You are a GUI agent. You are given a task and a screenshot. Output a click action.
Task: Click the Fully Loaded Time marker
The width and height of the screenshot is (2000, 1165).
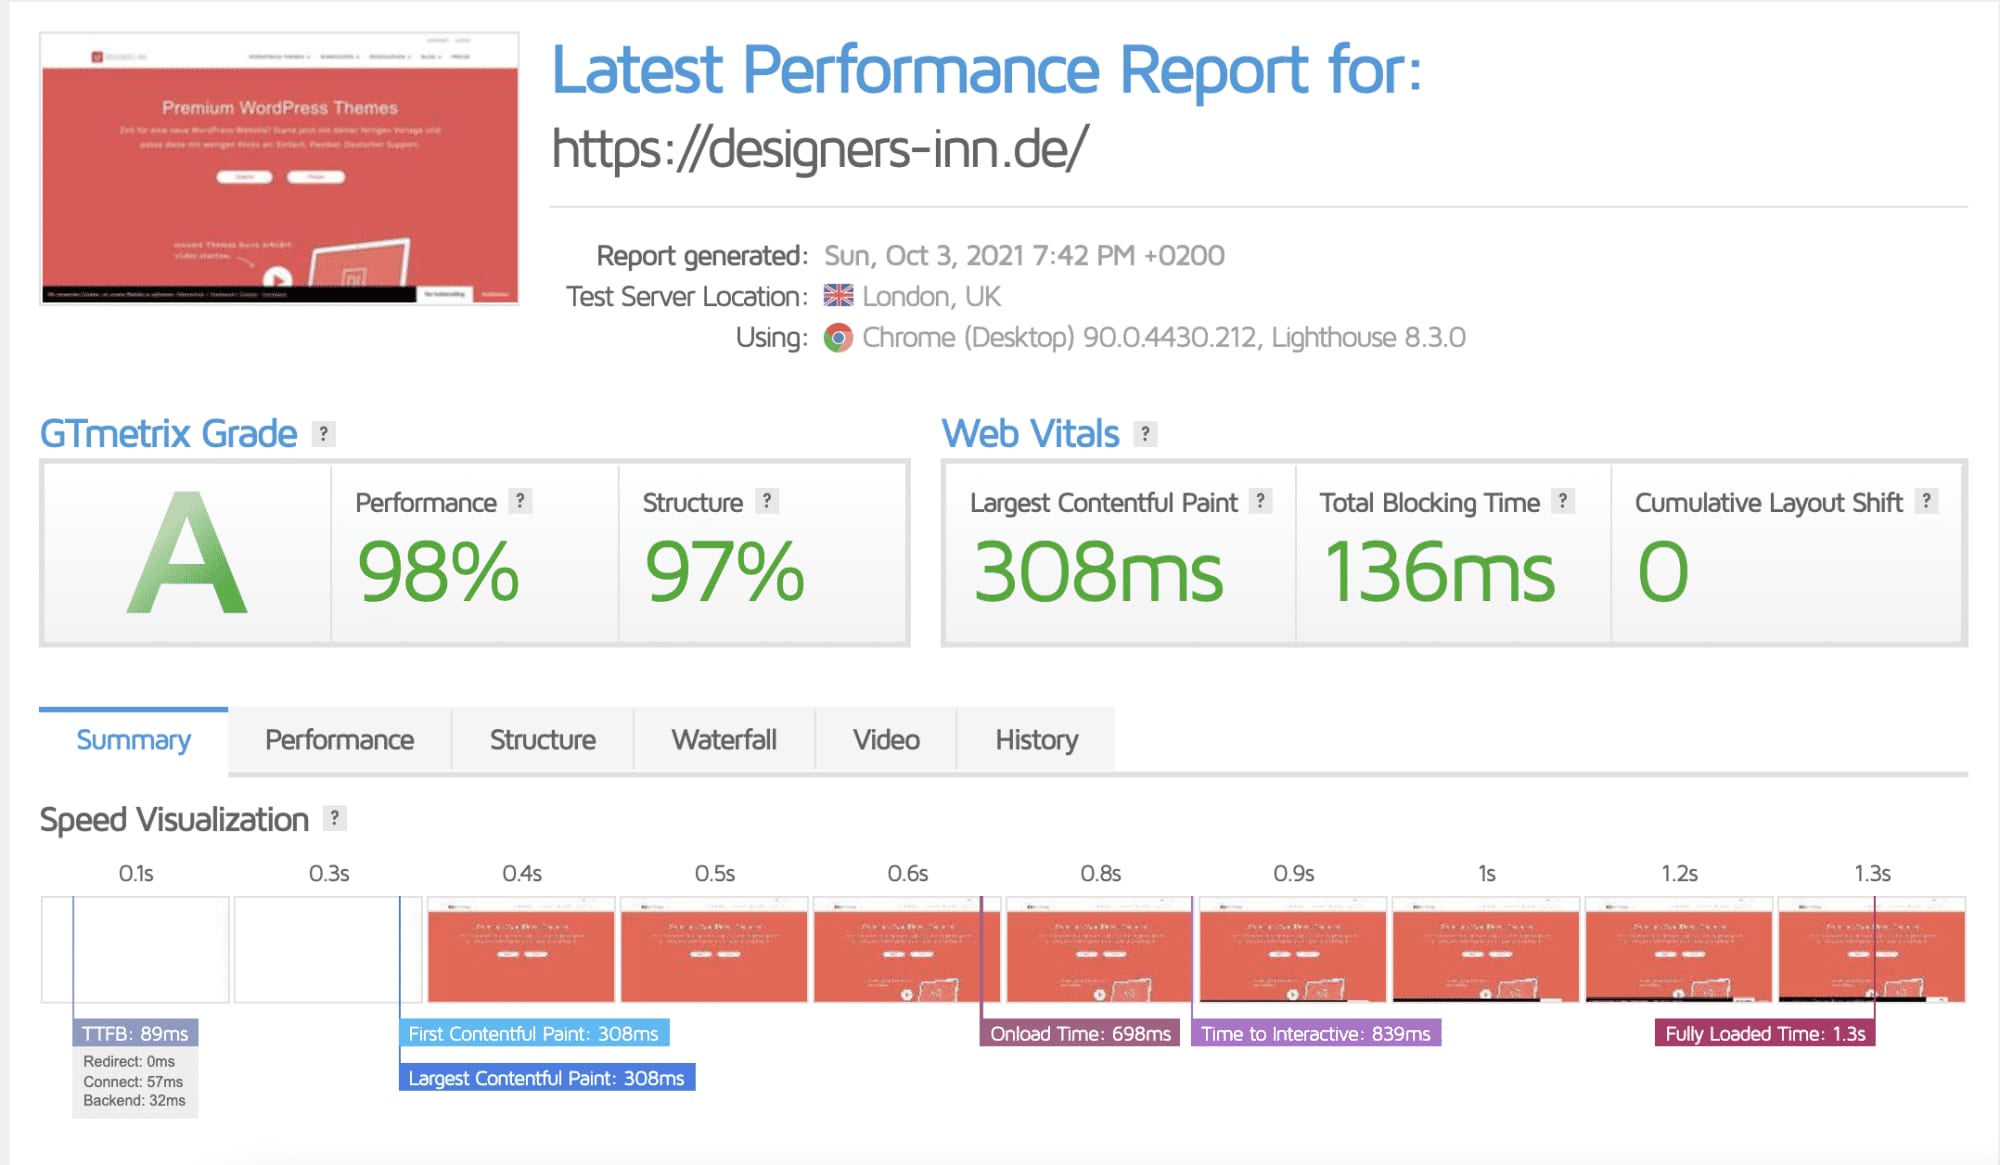[1765, 1033]
